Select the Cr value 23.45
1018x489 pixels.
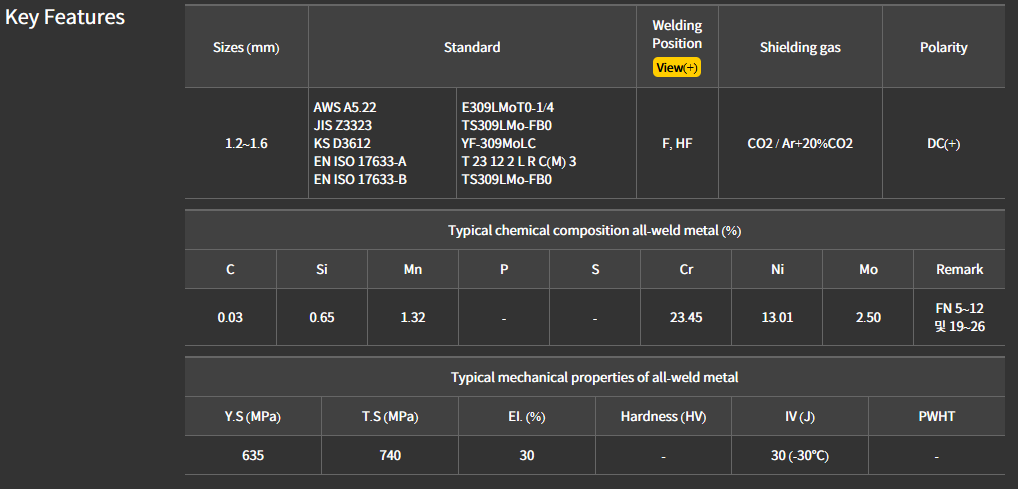[686, 317]
